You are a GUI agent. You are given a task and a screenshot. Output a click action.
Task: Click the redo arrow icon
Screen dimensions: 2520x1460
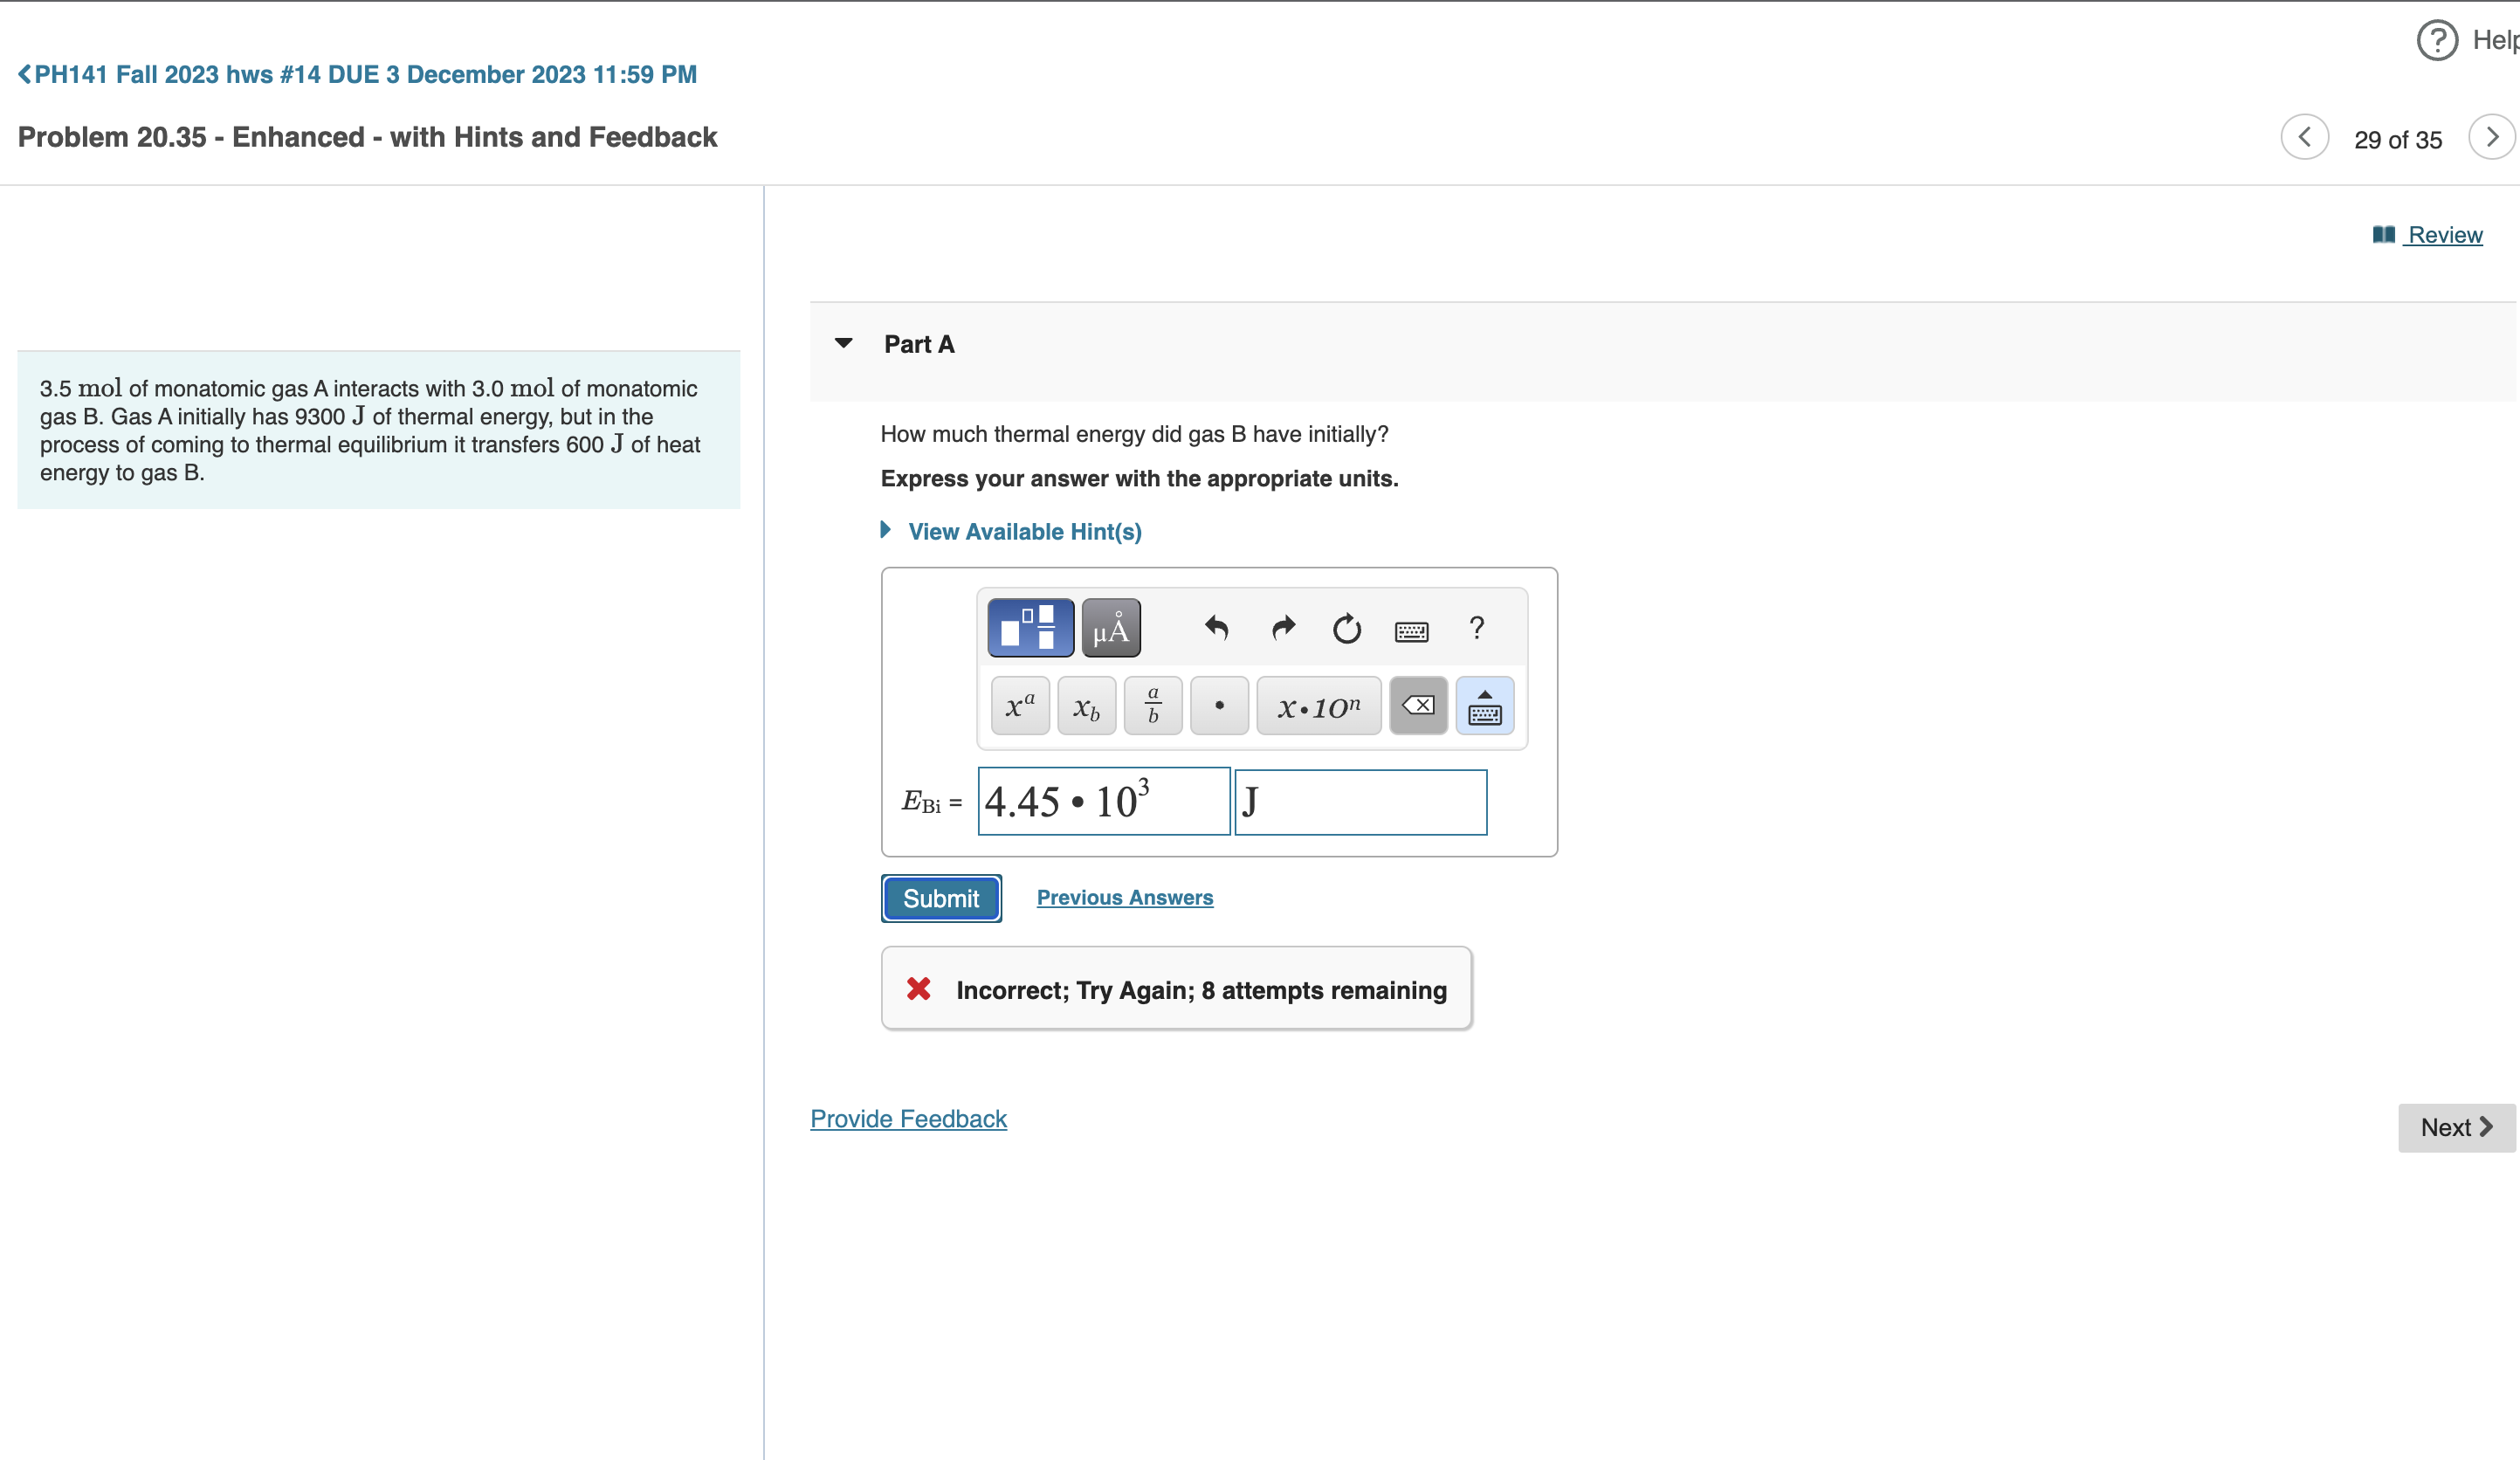click(1283, 630)
